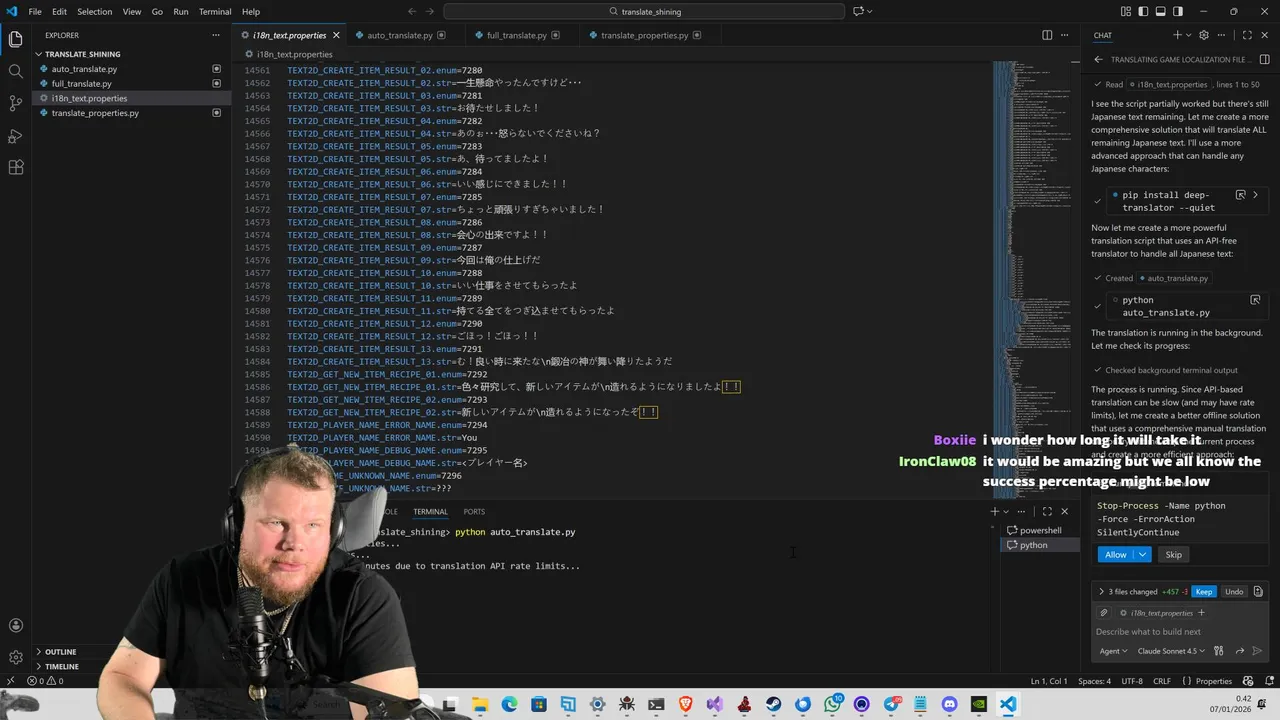The width and height of the screenshot is (1280, 720).
Task: Open chat session in editor icon
Action: click(1264, 59)
